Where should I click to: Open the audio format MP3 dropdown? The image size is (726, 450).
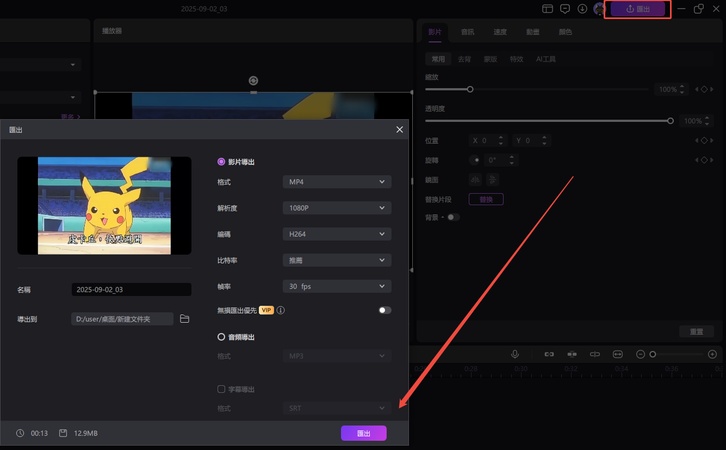click(x=337, y=356)
